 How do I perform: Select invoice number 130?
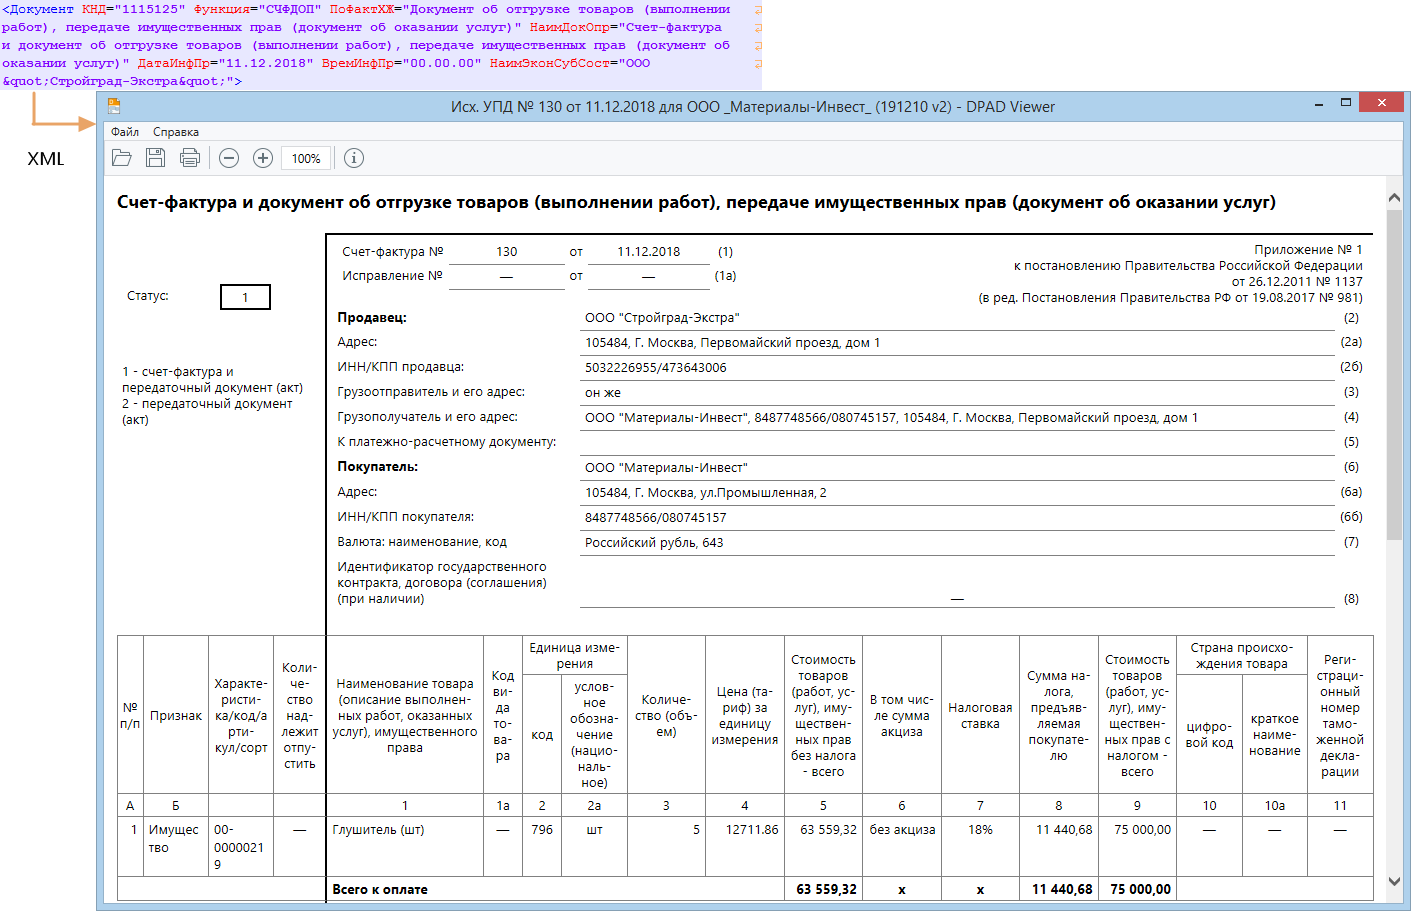pos(507,252)
